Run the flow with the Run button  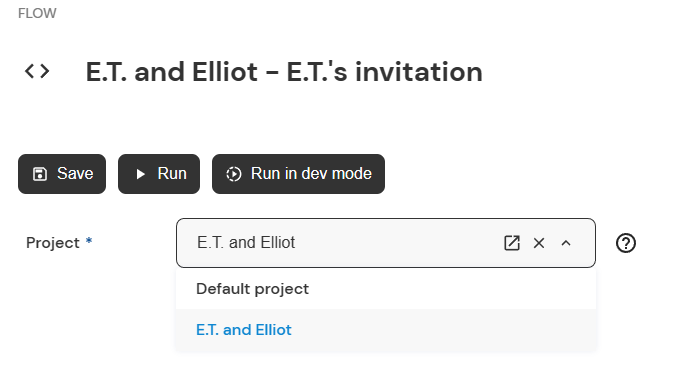(159, 174)
